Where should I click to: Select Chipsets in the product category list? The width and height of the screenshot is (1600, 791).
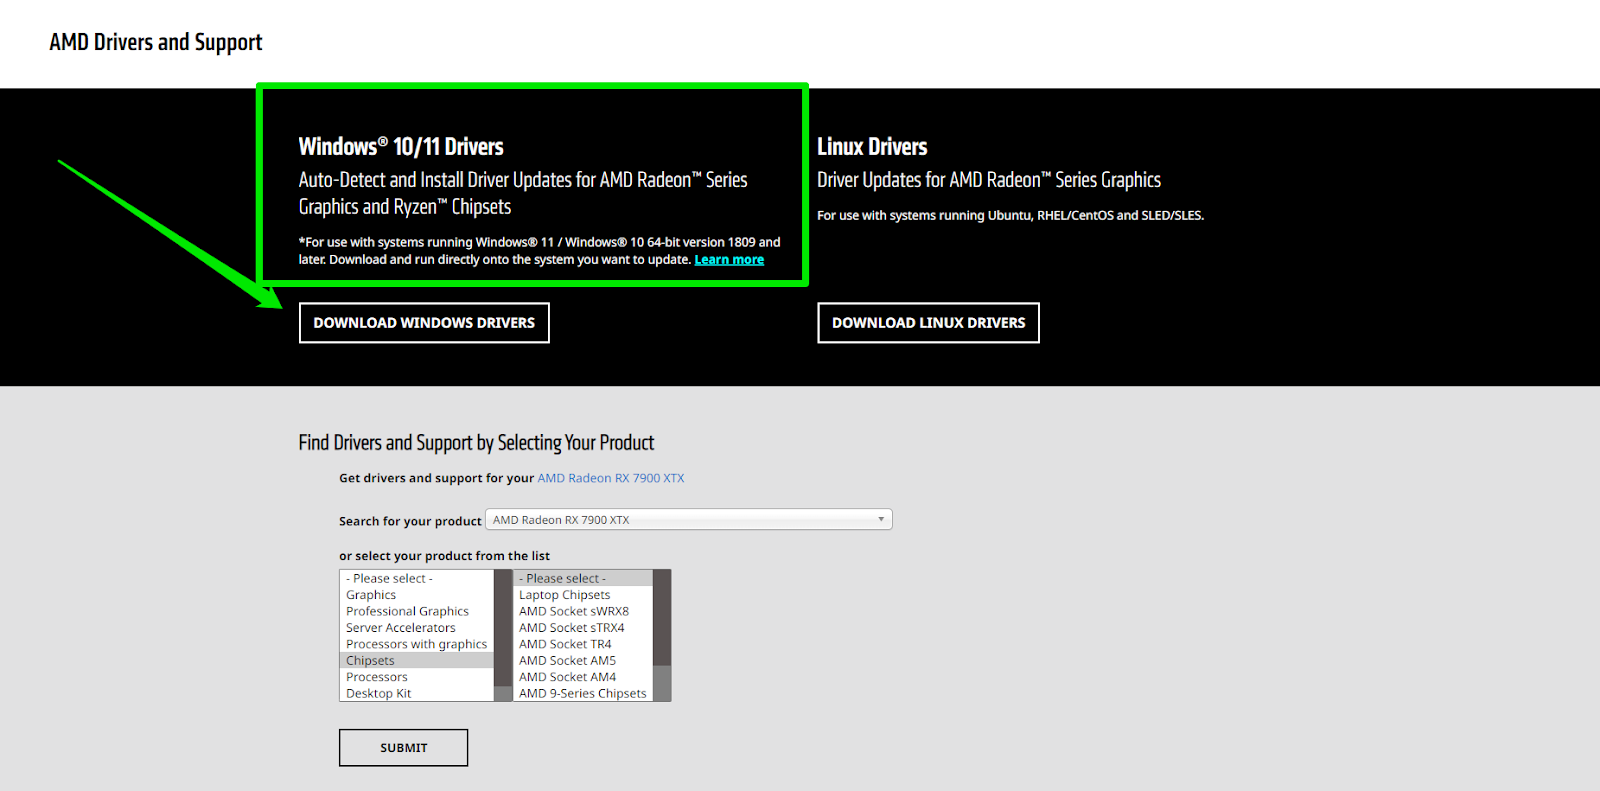point(417,660)
